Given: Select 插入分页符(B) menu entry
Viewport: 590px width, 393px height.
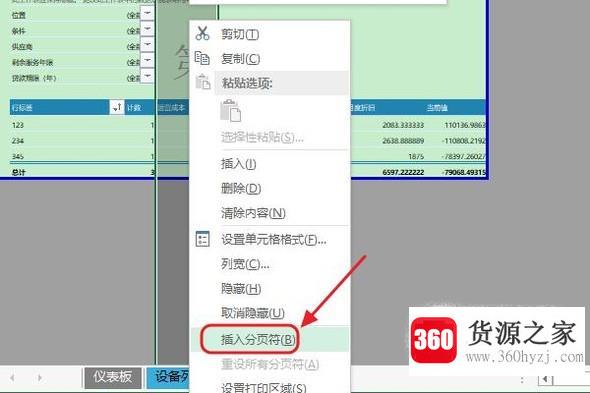Looking at the screenshot, I should tap(270, 340).
